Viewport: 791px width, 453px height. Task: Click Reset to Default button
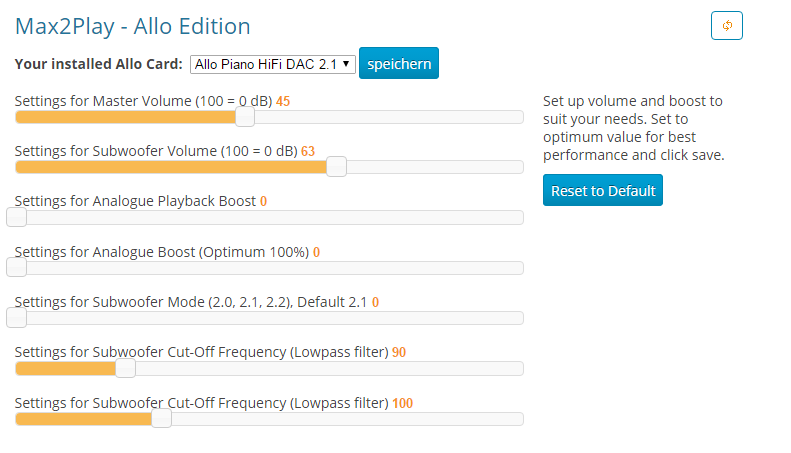(x=602, y=190)
